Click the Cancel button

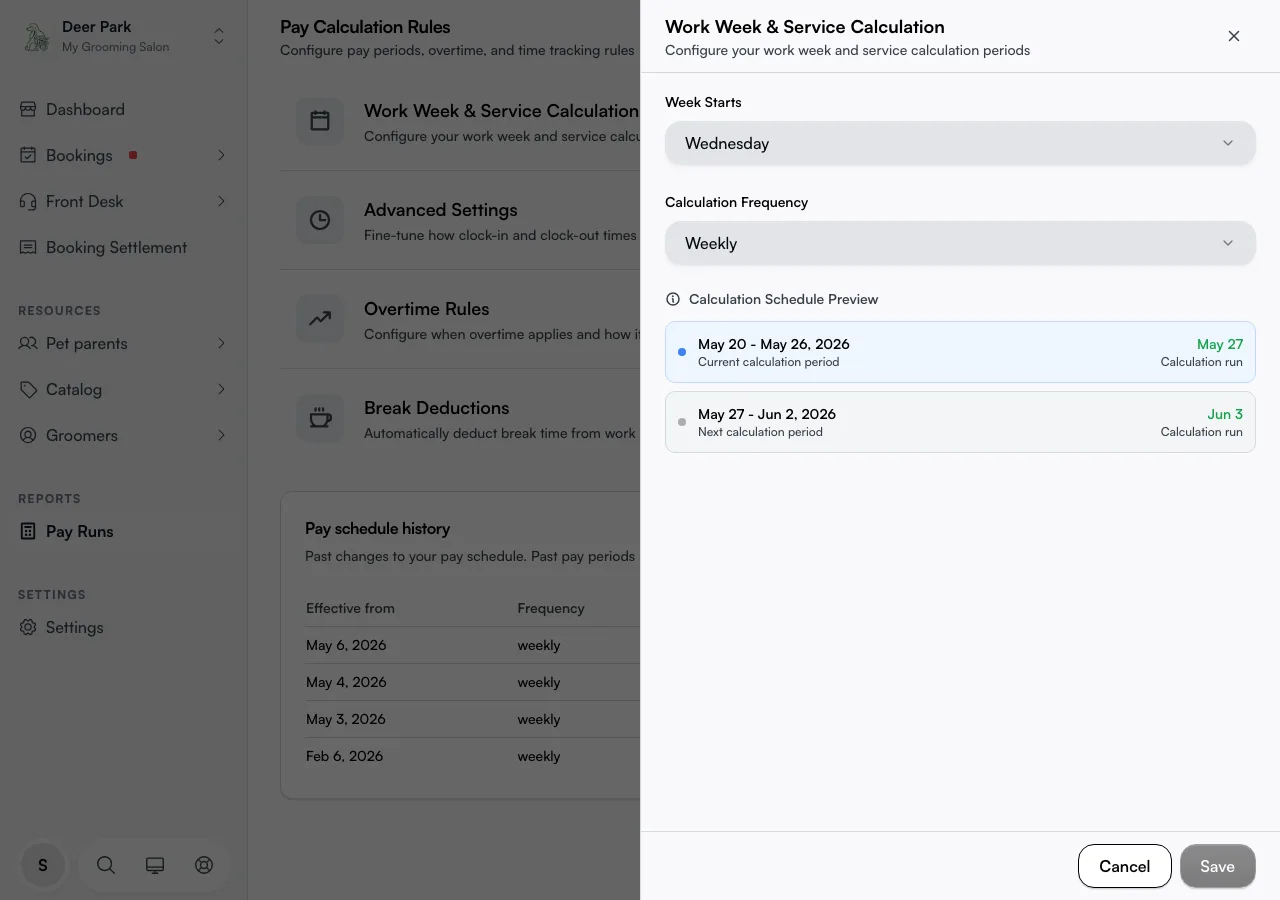pos(1124,866)
